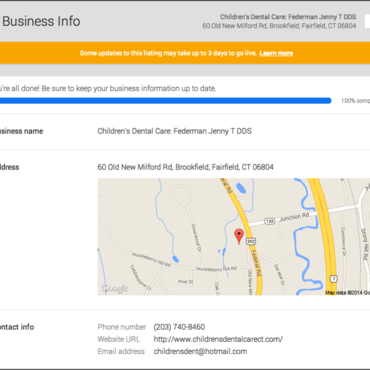Select the phone number (203) 740-8460
The height and width of the screenshot is (370, 370).
pyautogui.click(x=179, y=327)
